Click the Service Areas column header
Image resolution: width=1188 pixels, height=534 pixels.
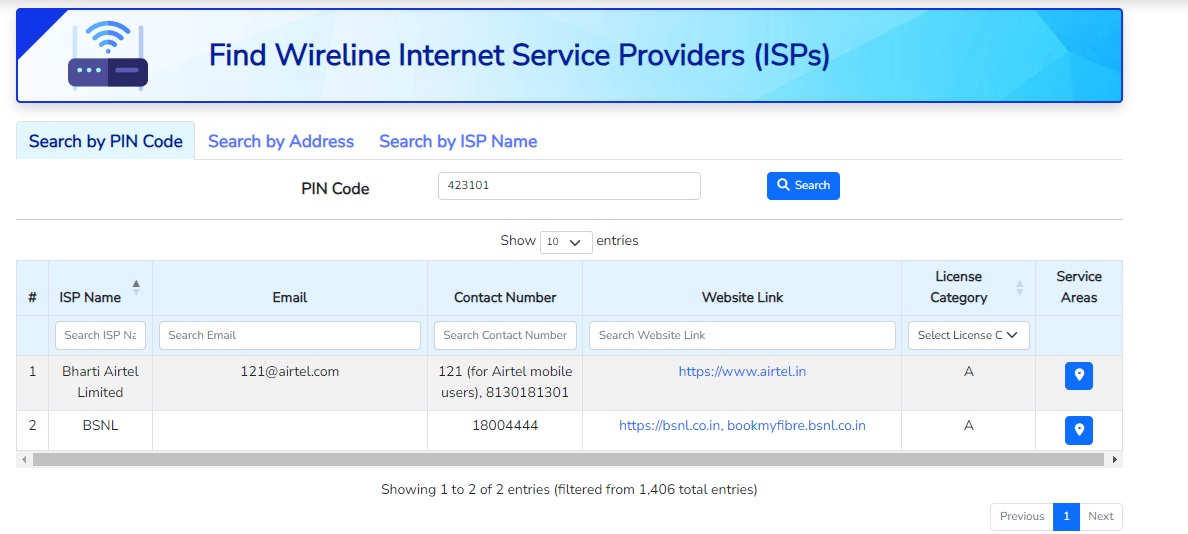click(x=1079, y=287)
